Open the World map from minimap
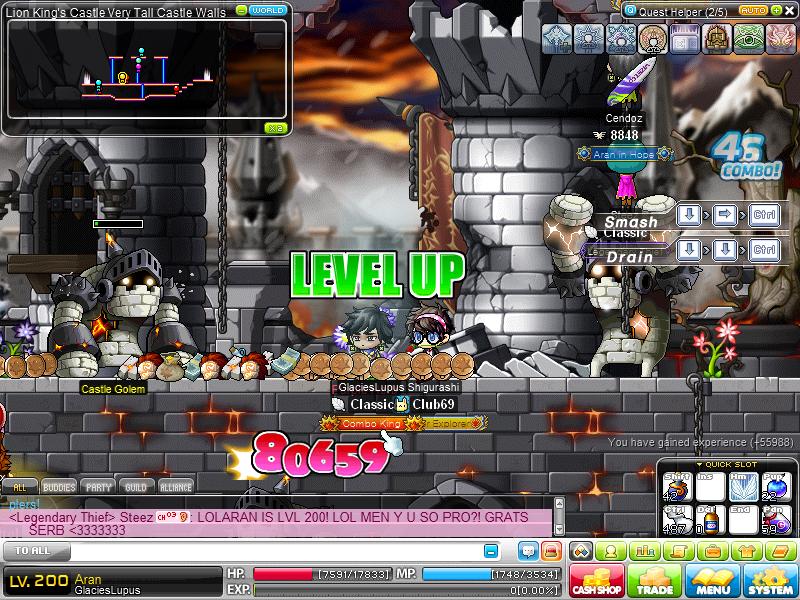 point(268,10)
